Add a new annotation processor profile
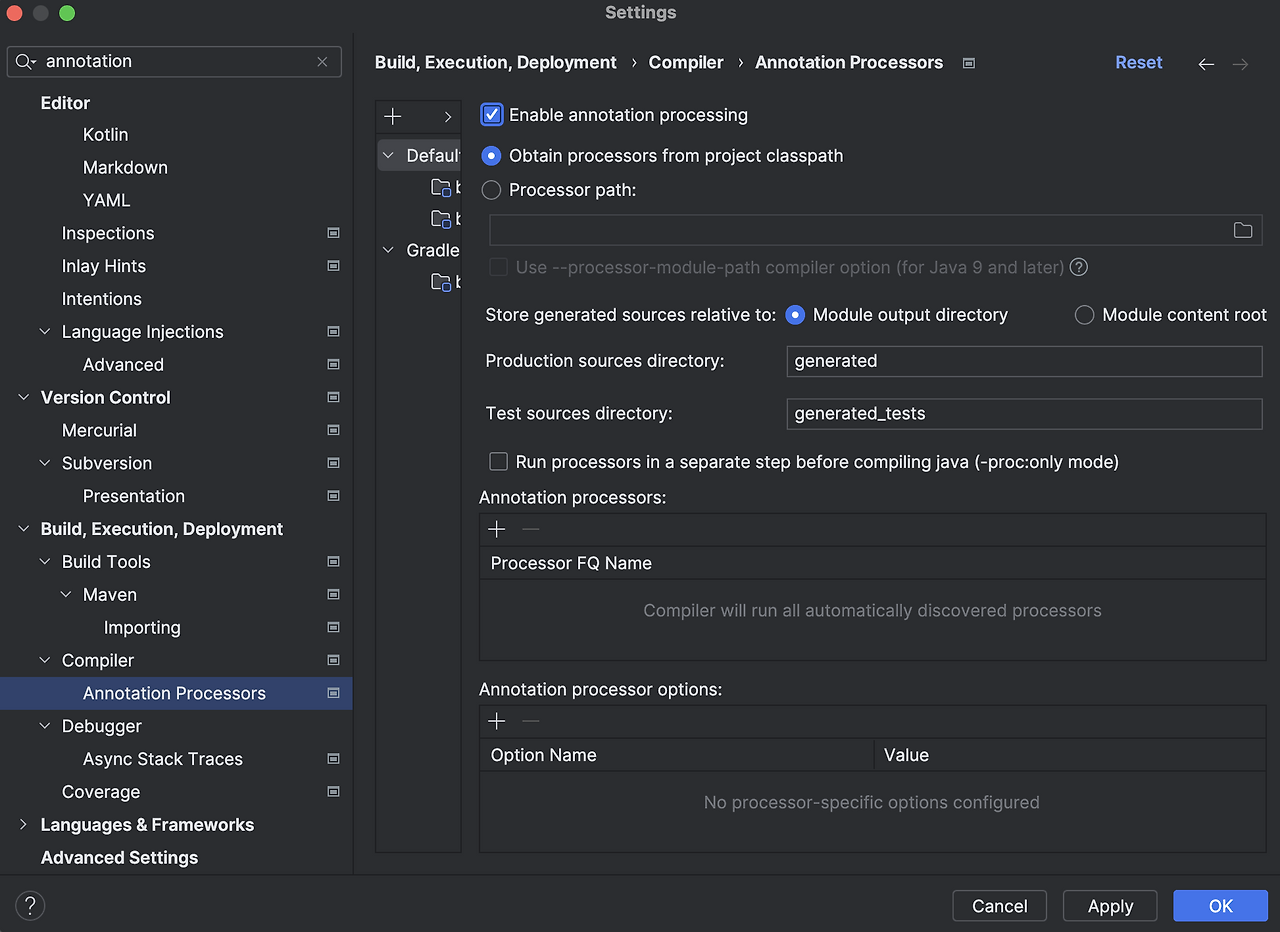This screenshot has width=1280, height=932. [393, 117]
